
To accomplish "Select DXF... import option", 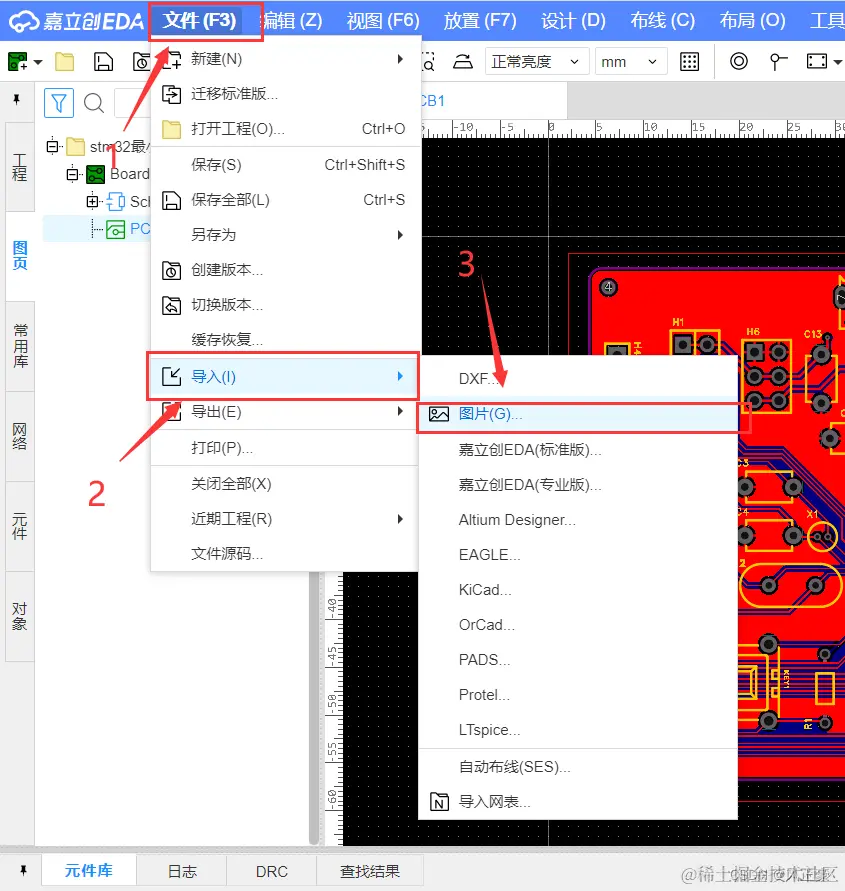I will 578,378.
